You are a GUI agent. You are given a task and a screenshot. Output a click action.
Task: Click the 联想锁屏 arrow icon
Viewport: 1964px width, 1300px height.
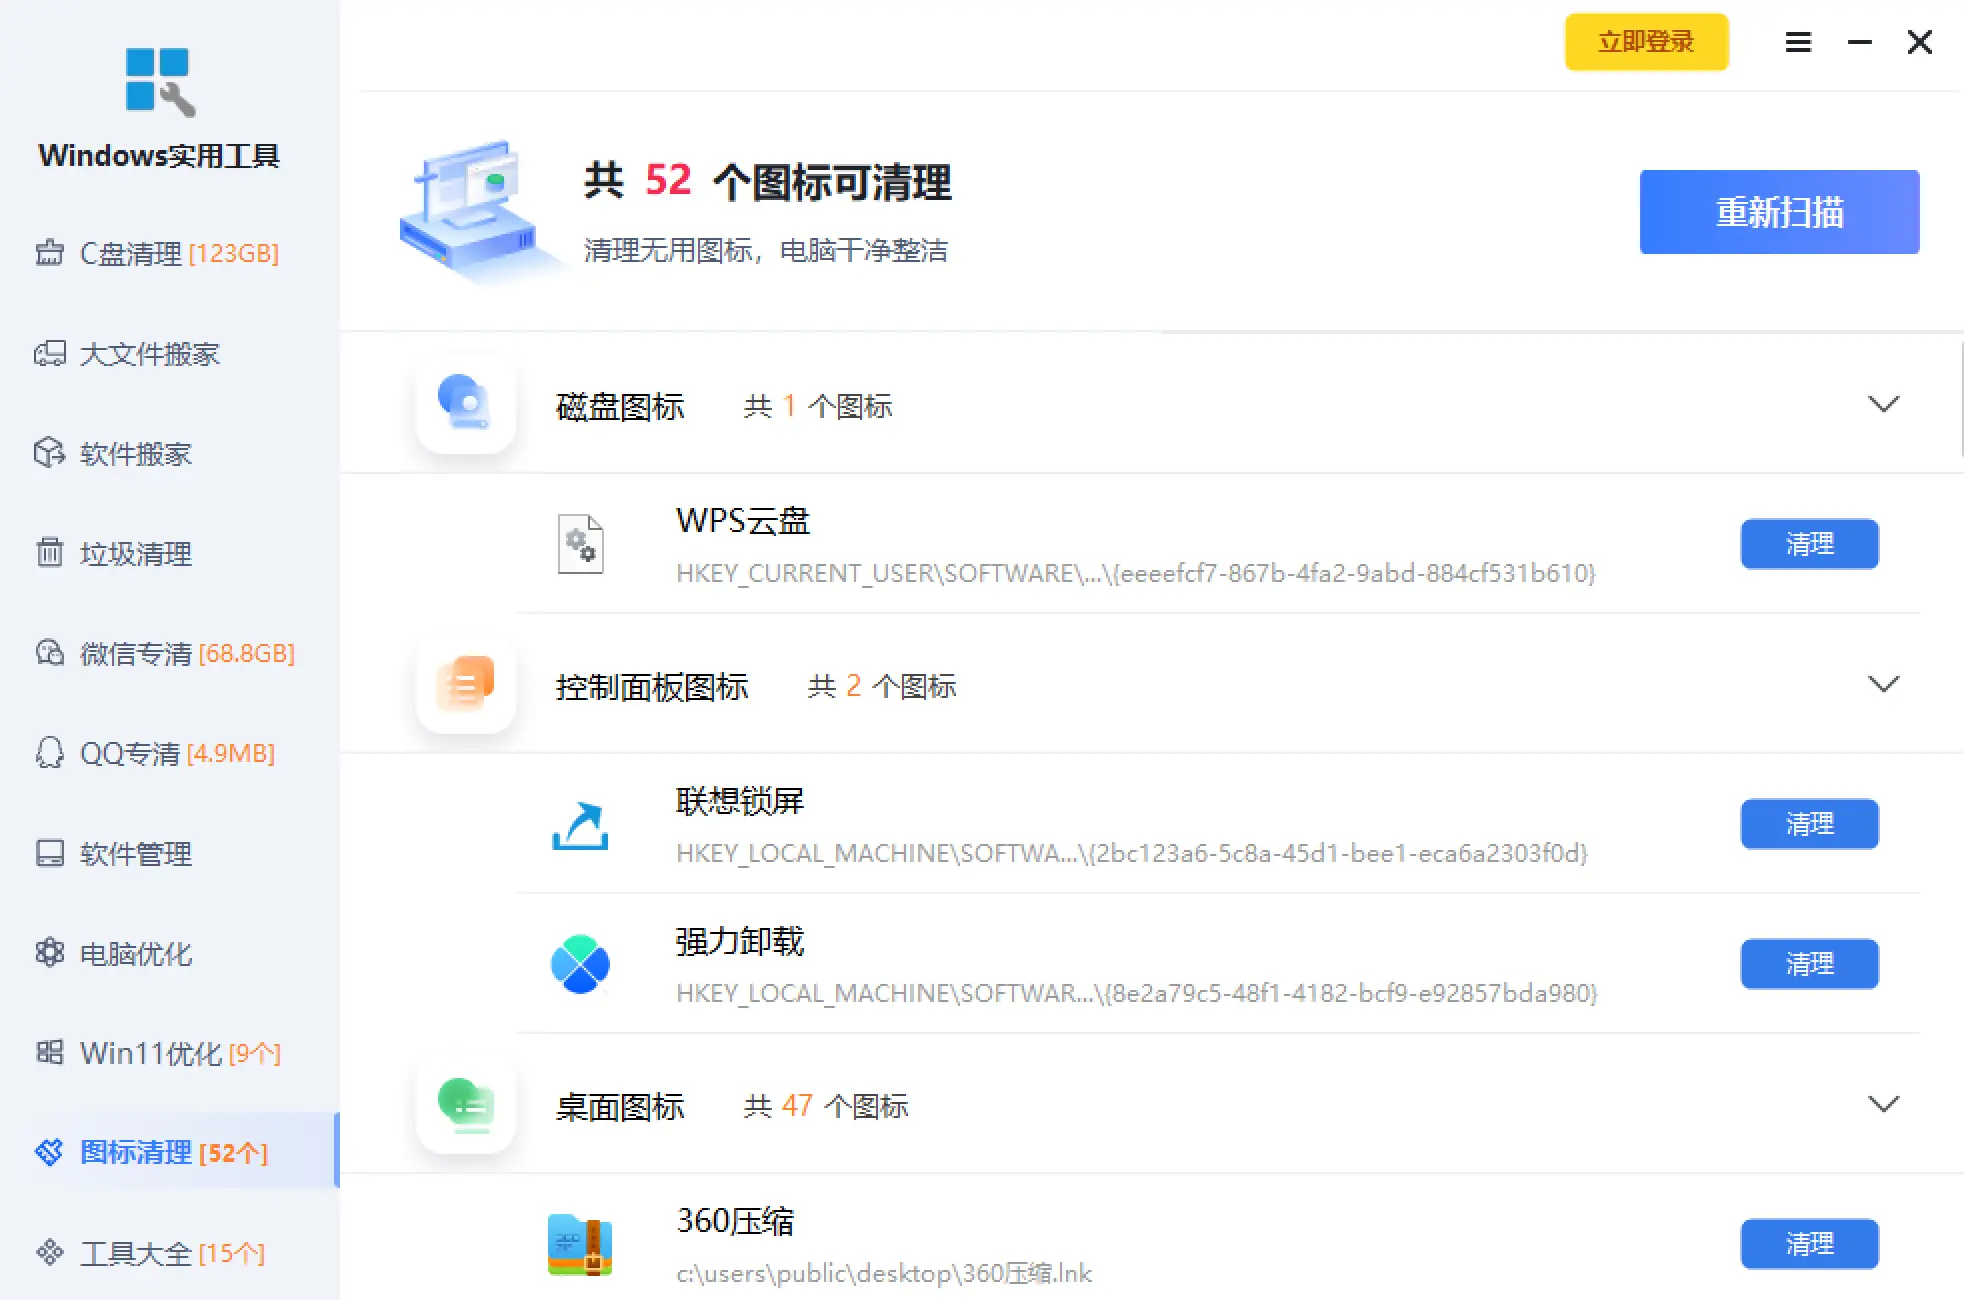(580, 826)
